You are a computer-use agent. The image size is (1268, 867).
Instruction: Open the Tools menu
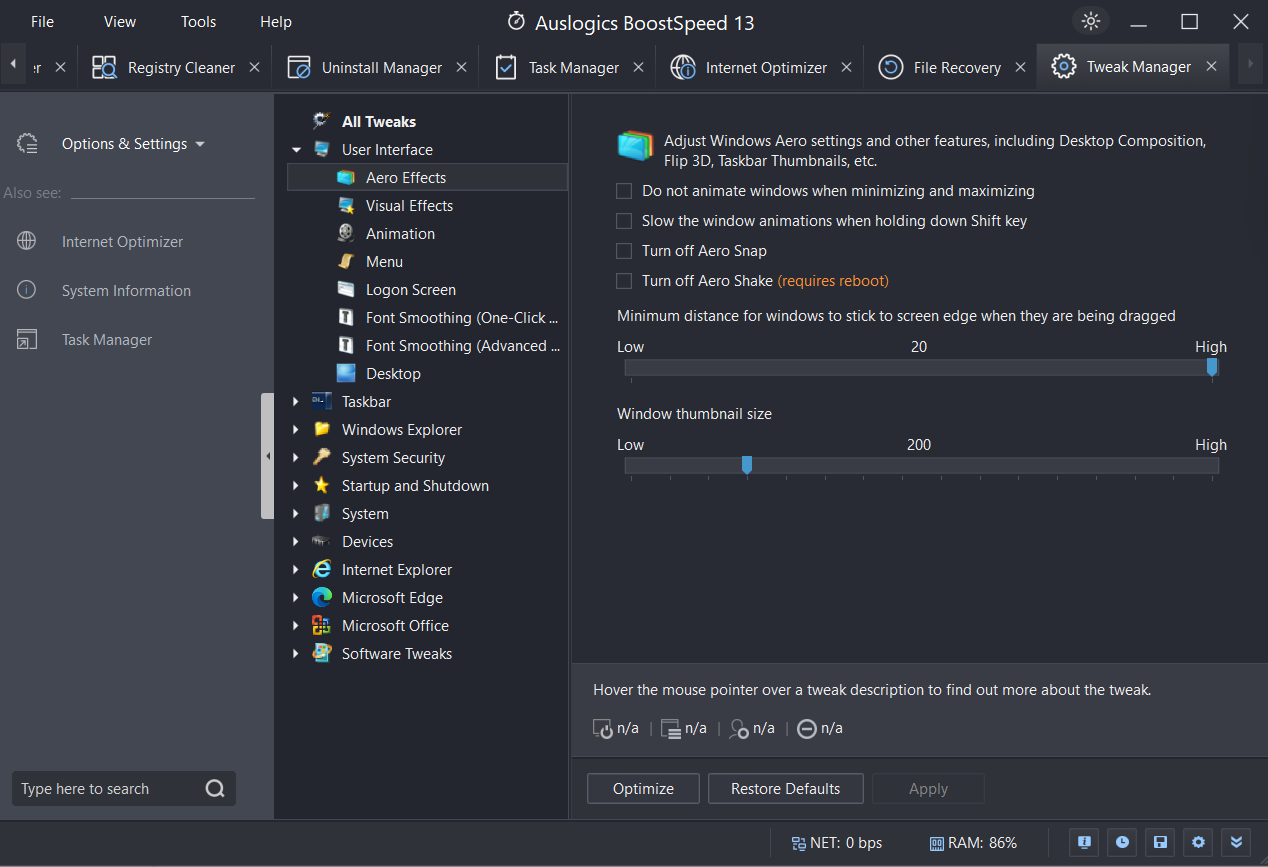coord(198,22)
